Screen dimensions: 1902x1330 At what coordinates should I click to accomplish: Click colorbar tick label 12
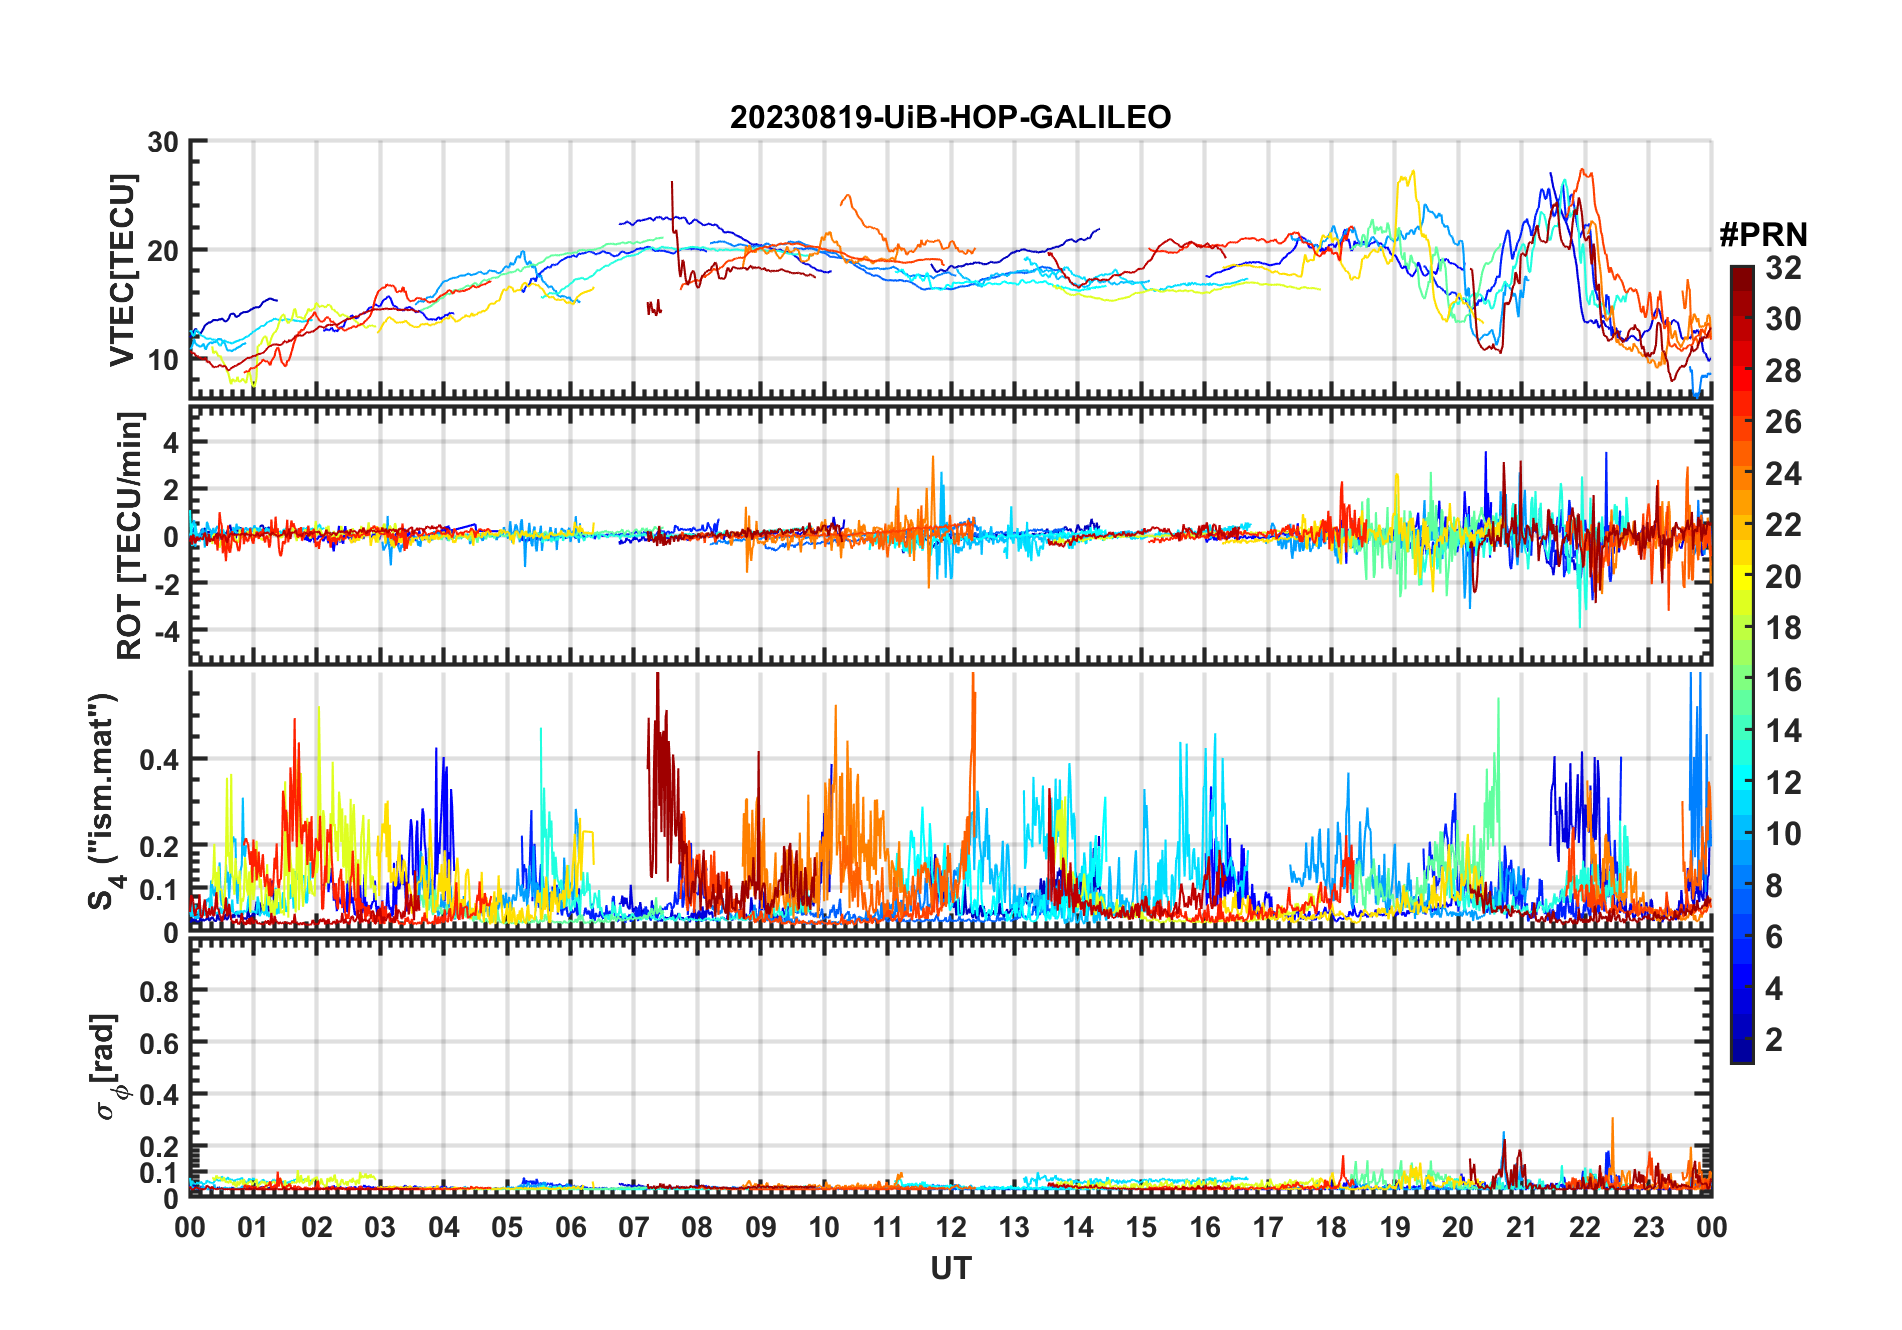pyautogui.click(x=1783, y=783)
